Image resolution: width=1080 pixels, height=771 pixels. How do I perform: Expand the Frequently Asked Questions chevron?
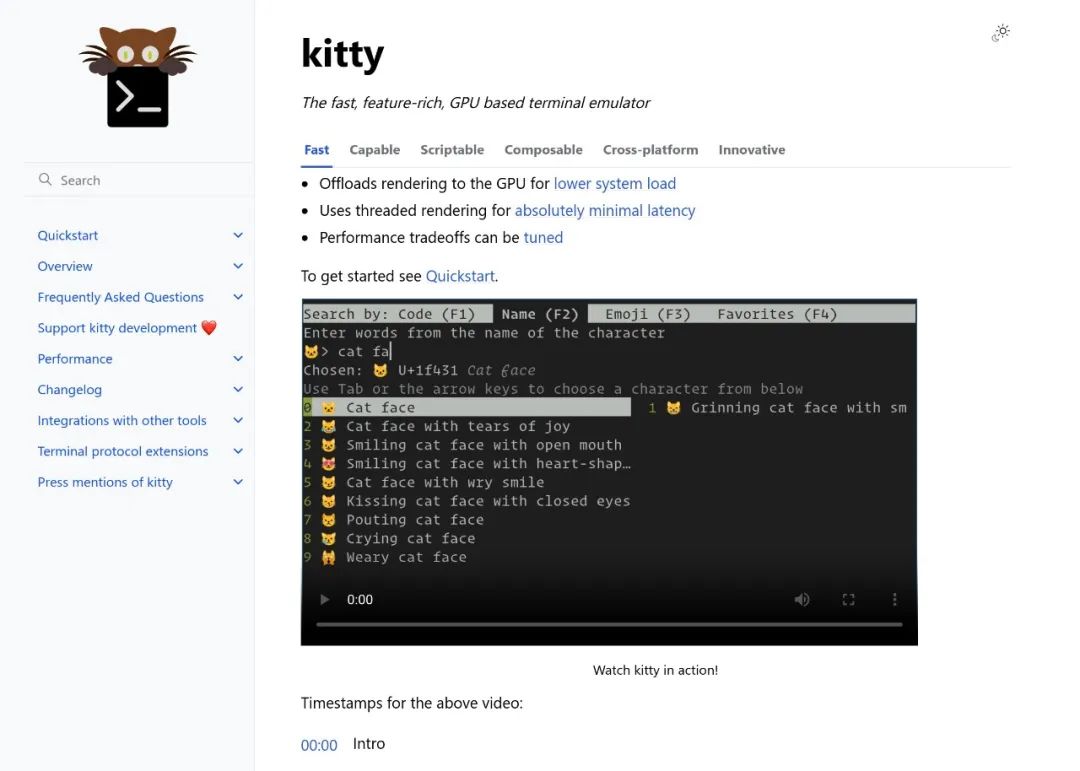(238, 297)
